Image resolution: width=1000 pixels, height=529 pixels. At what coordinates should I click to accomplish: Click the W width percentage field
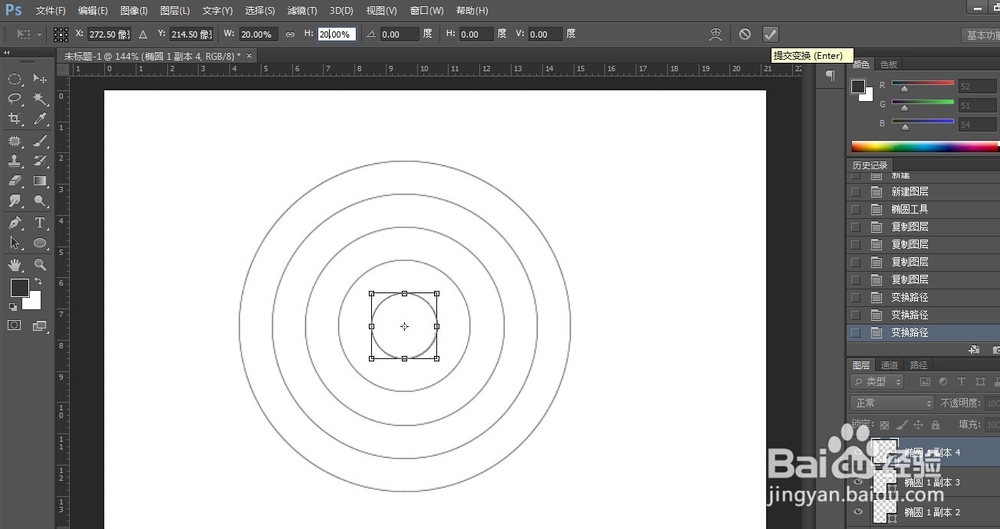click(258, 34)
